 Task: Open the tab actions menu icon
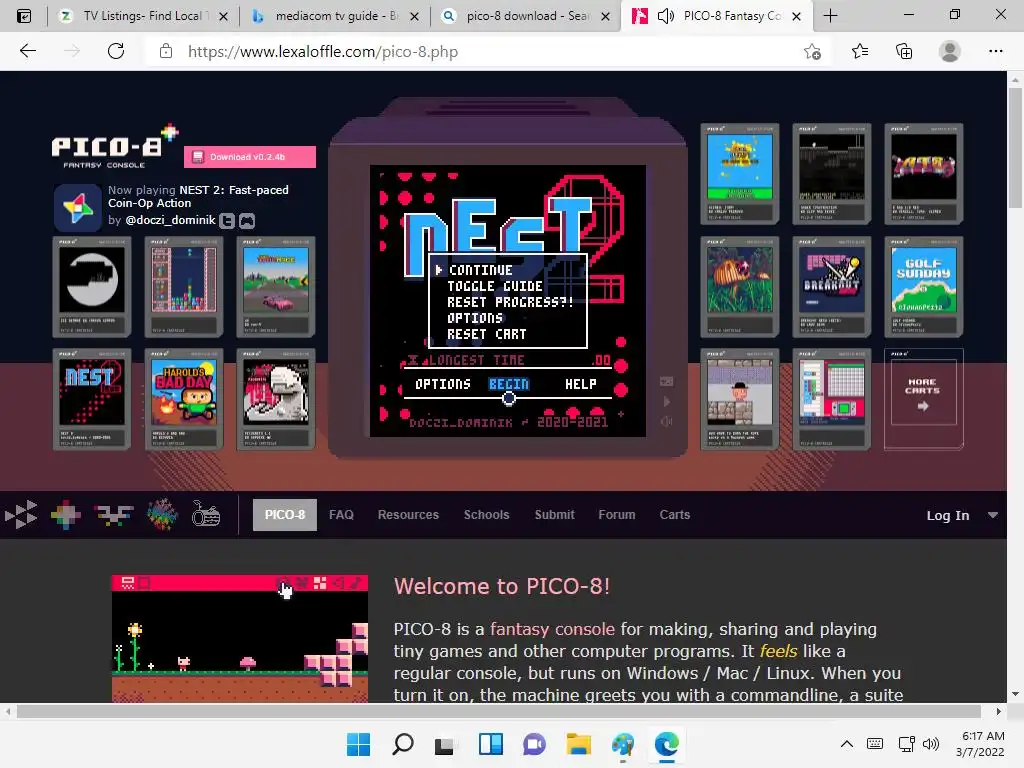(24, 16)
